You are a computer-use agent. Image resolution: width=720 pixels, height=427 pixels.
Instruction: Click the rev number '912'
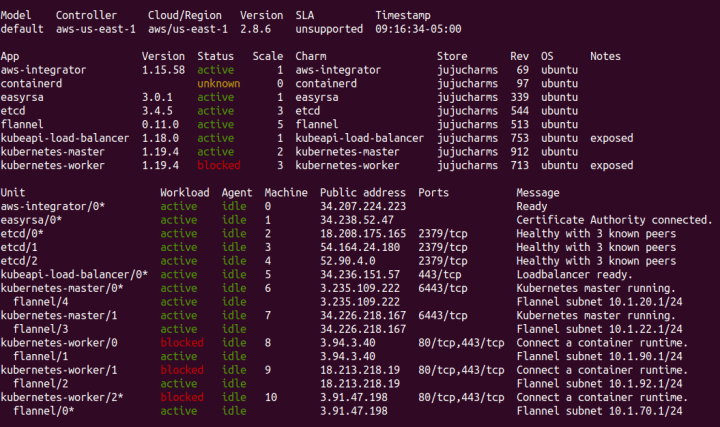519,152
